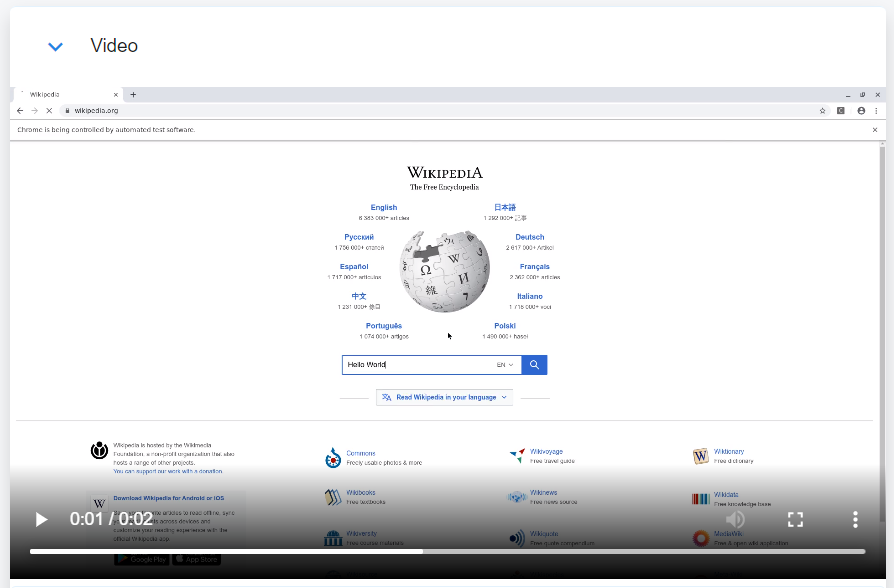Collapse the Video section chevron
The width and height of the screenshot is (894, 588).
(55, 46)
